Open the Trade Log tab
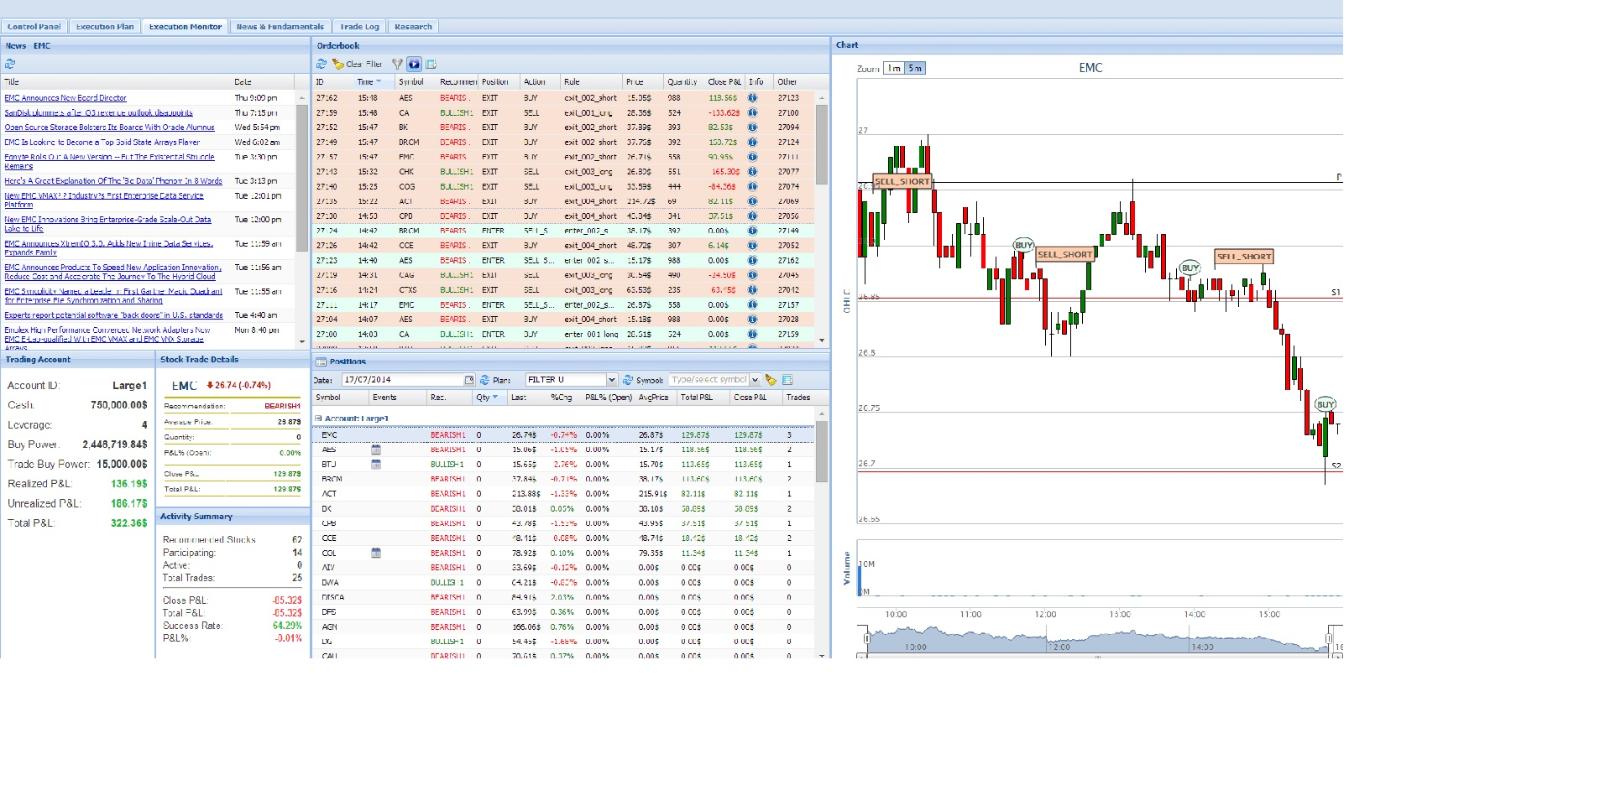This screenshot has width=1600, height=785. point(360,27)
